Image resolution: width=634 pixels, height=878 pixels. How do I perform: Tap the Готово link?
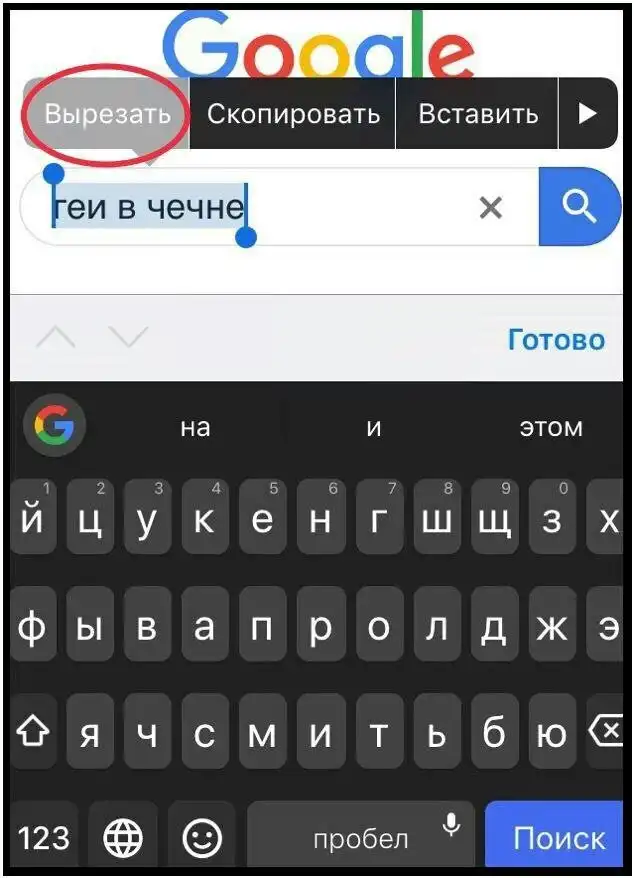tap(556, 339)
